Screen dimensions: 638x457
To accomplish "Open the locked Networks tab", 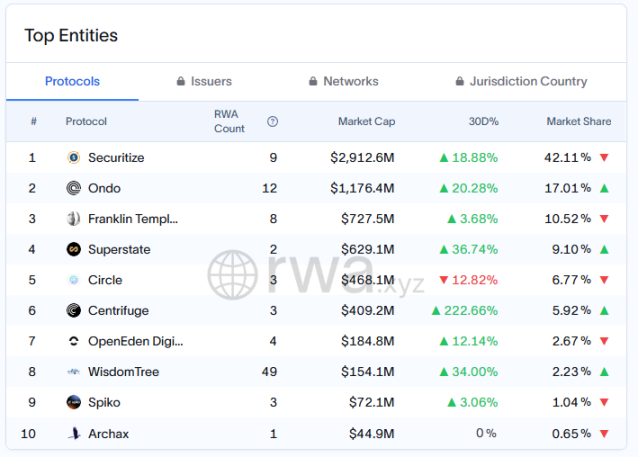I will click(x=343, y=82).
